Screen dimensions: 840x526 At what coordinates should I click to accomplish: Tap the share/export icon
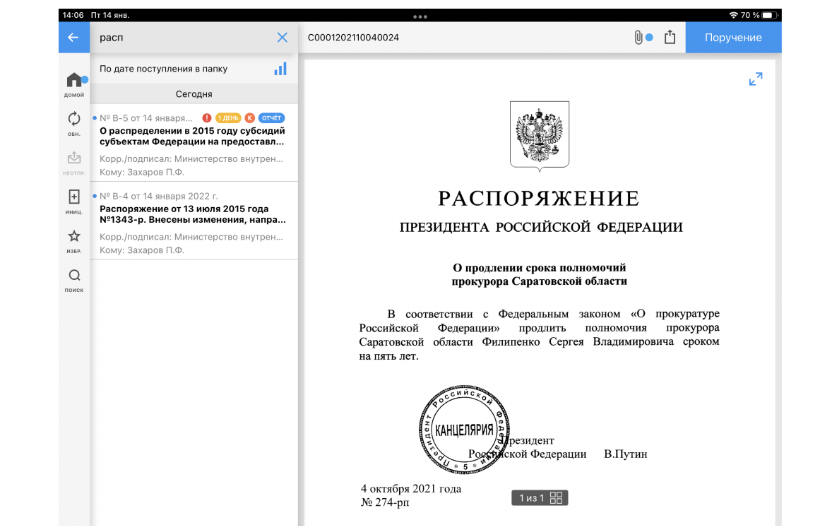click(670, 37)
